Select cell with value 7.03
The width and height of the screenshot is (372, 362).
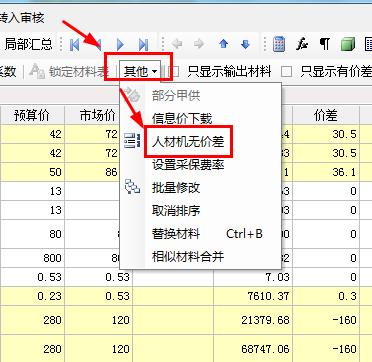pyautogui.click(x=253, y=277)
